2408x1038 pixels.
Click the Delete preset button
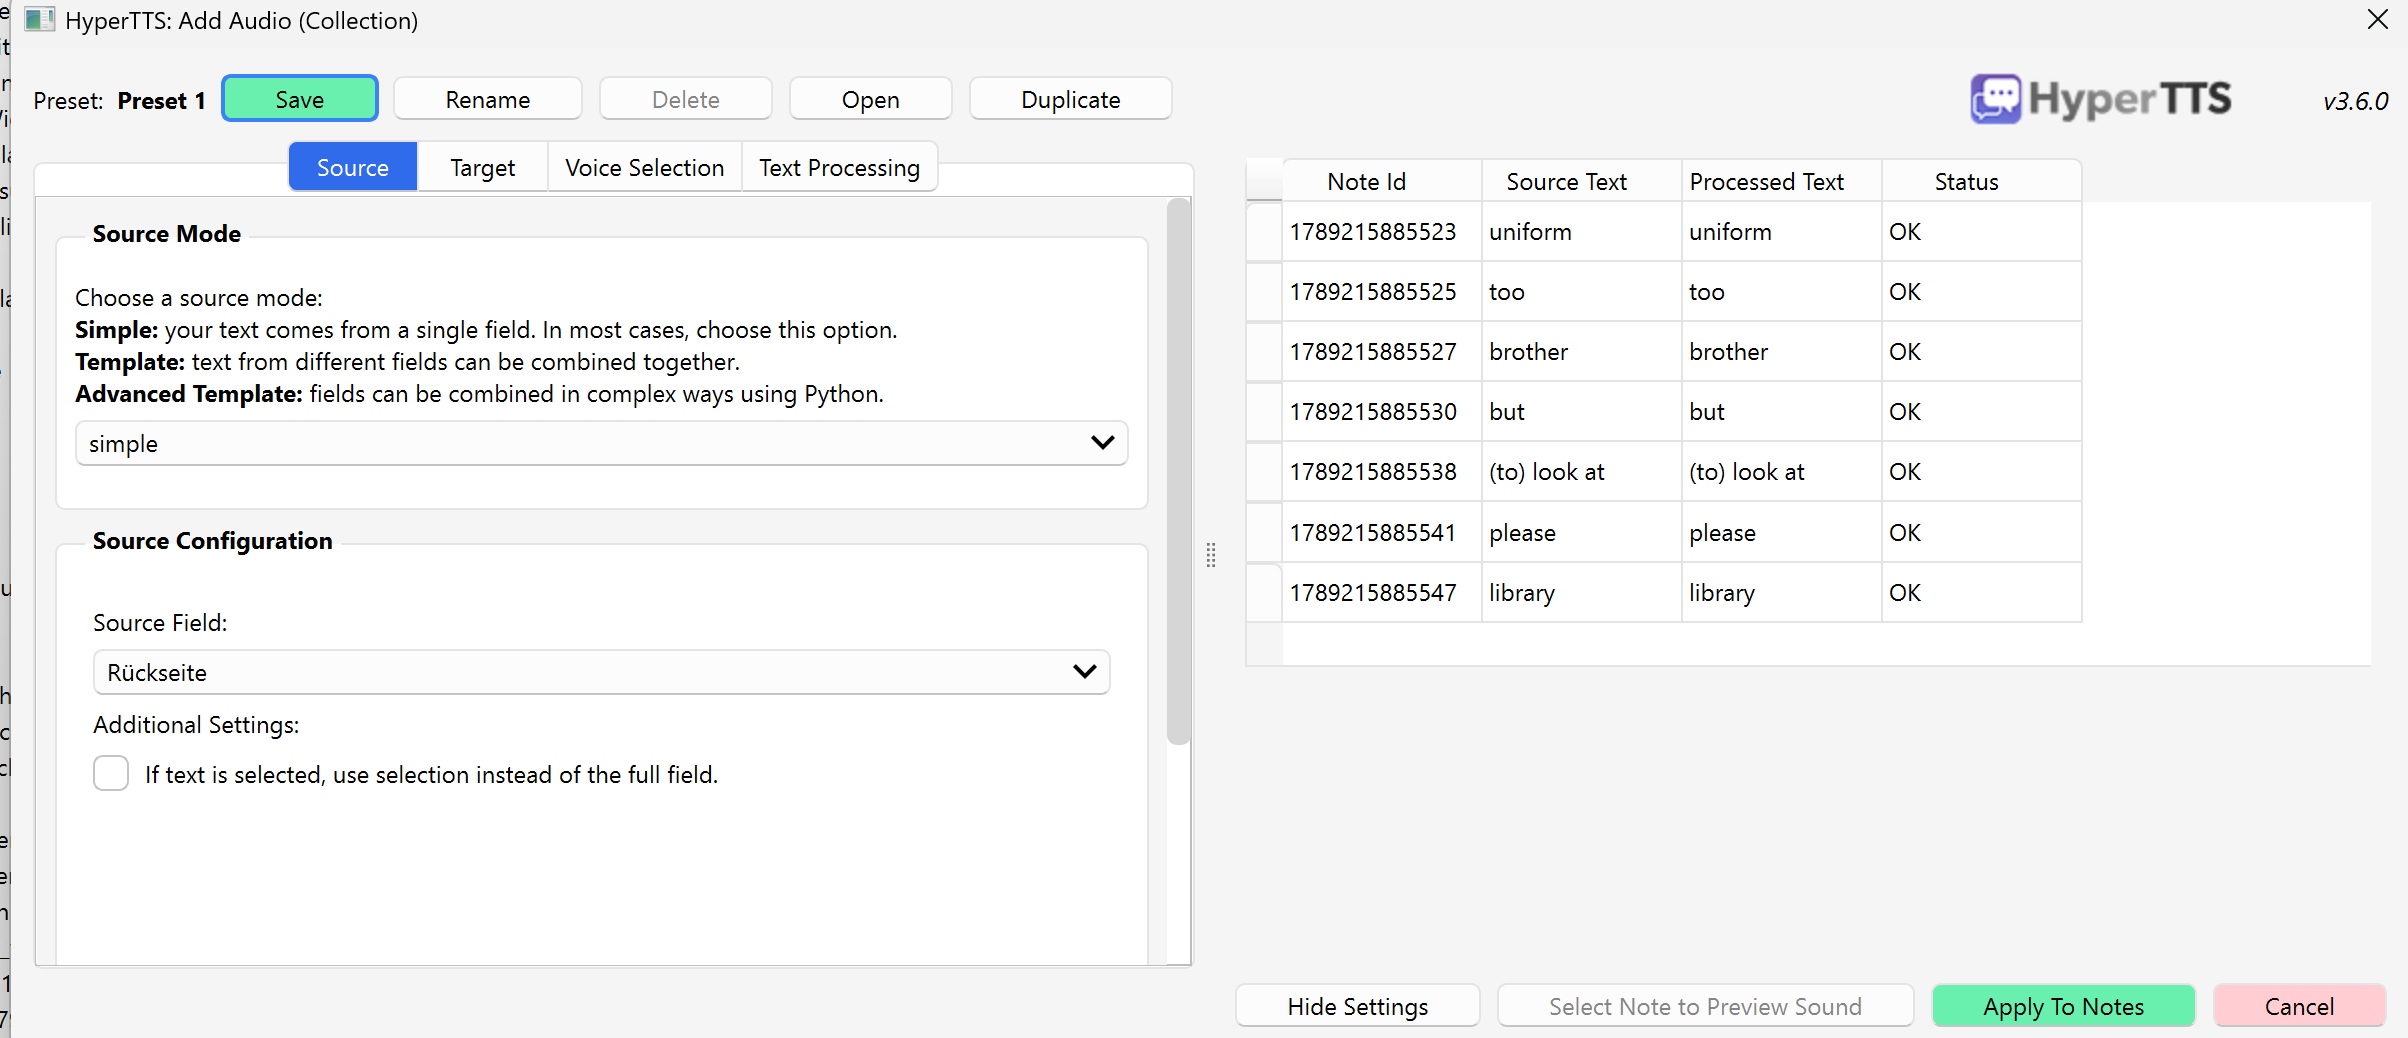686,99
